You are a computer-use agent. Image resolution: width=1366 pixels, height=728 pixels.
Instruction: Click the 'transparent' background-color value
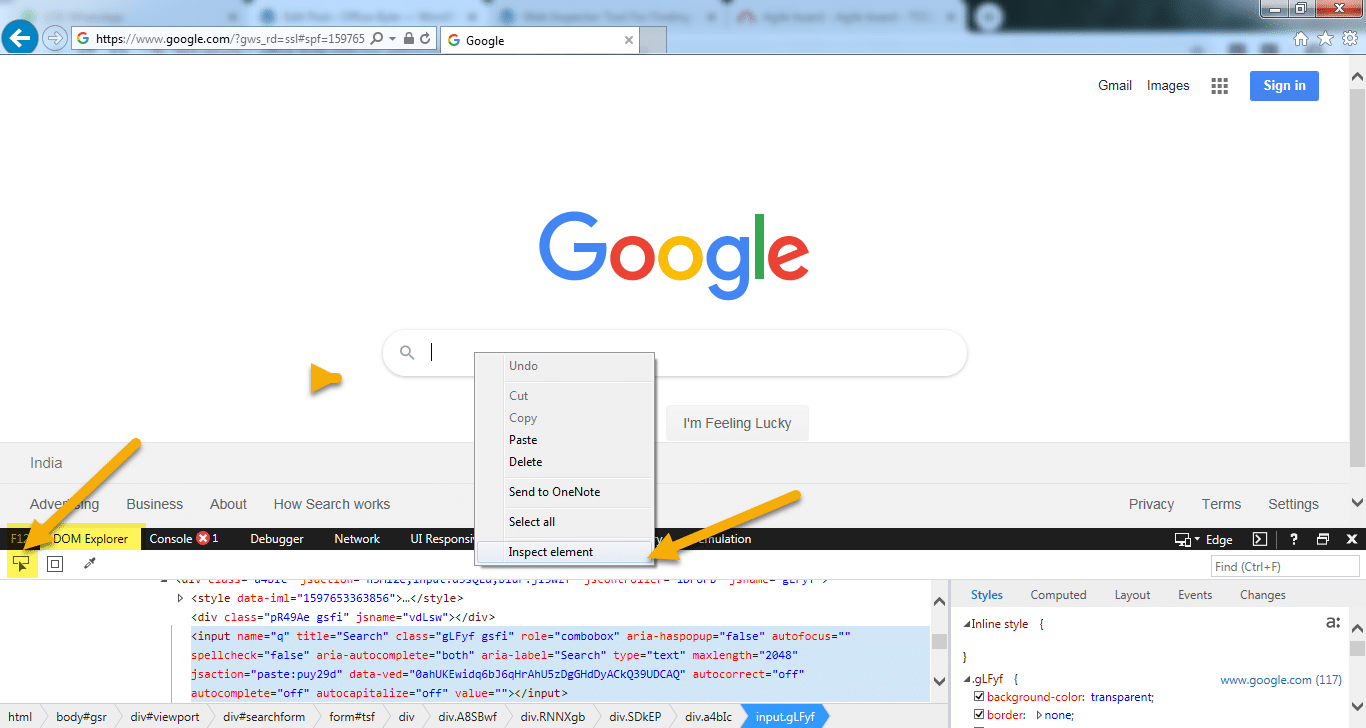1122,697
